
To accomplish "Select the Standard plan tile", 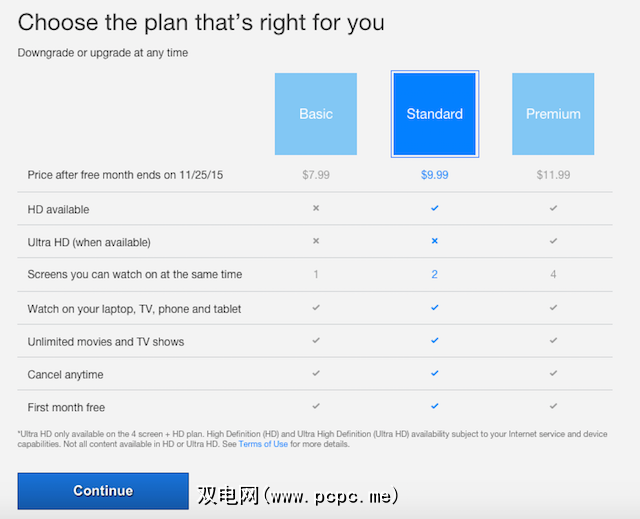I will pyautogui.click(x=434, y=114).
